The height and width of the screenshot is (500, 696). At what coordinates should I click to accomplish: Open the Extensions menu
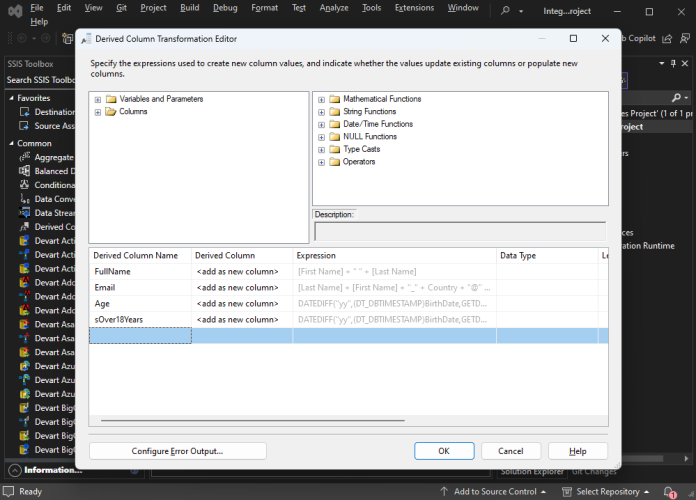(414, 8)
